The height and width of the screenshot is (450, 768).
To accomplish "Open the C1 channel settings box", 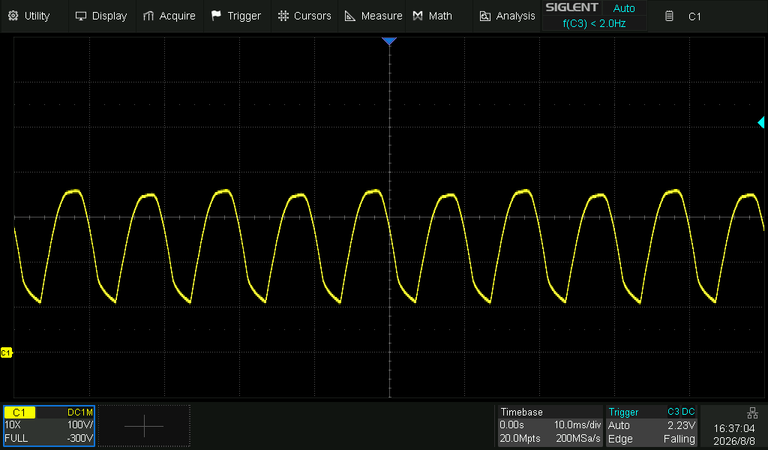I will coord(48,426).
